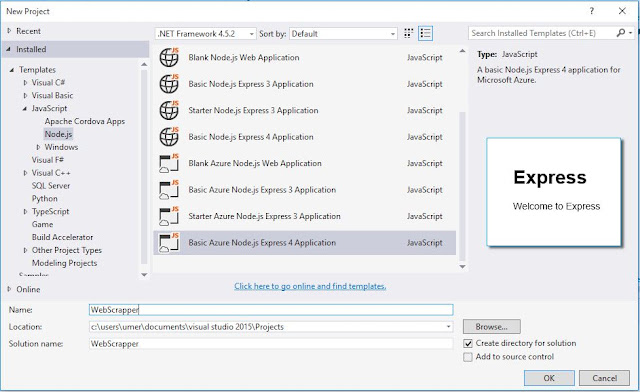Image resolution: width=640 pixels, height=392 pixels.
Task: Expand the TypeScript node
Action: pyautogui.click(x=25, y=212)
